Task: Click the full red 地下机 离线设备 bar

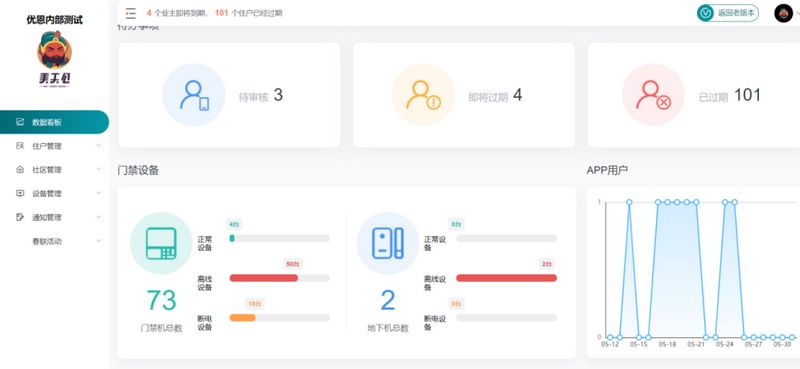Action: click(506, 278)
